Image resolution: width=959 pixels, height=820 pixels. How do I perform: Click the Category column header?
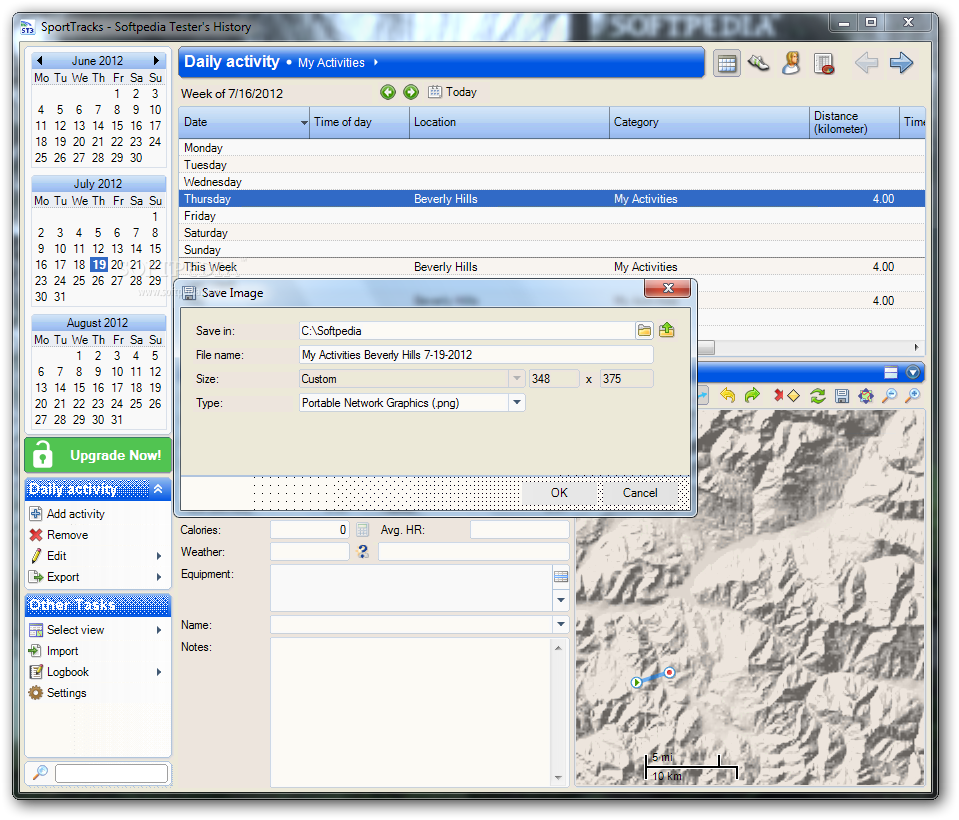pos(709,122)
